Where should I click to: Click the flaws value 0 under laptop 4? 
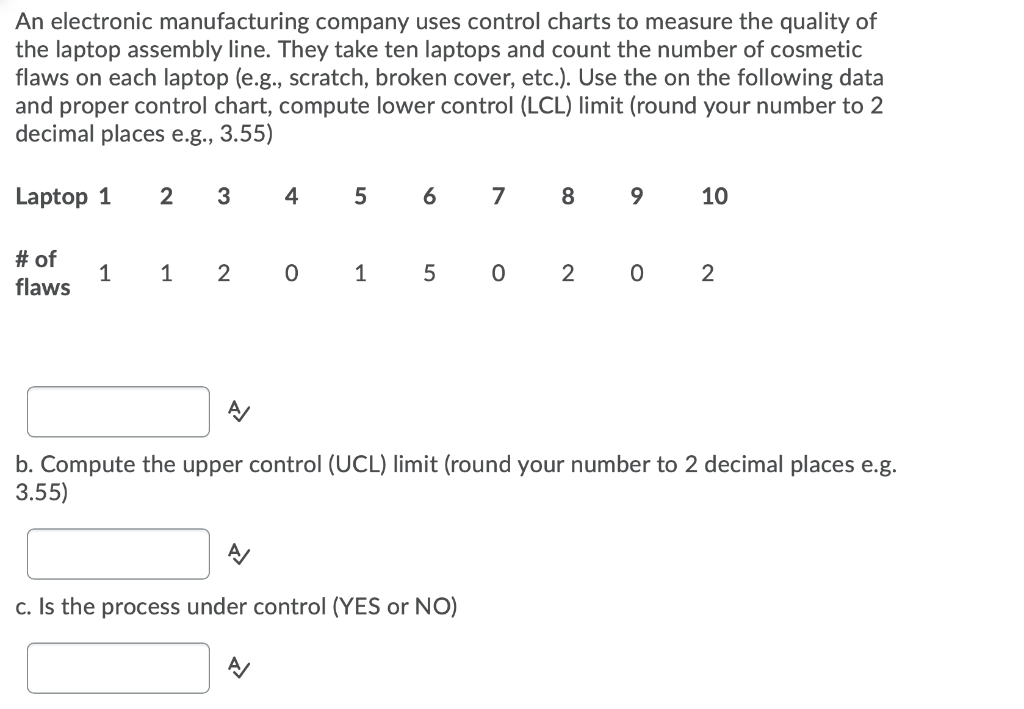tap(291, 273)
